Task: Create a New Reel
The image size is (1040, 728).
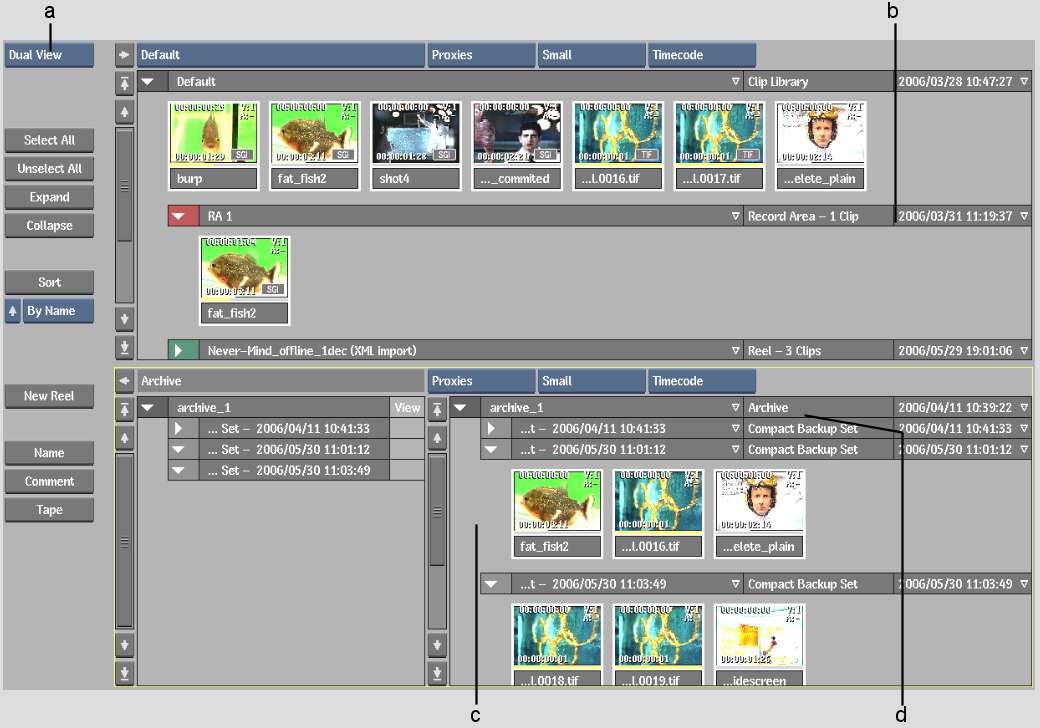Action: click(x=48, y=397)
